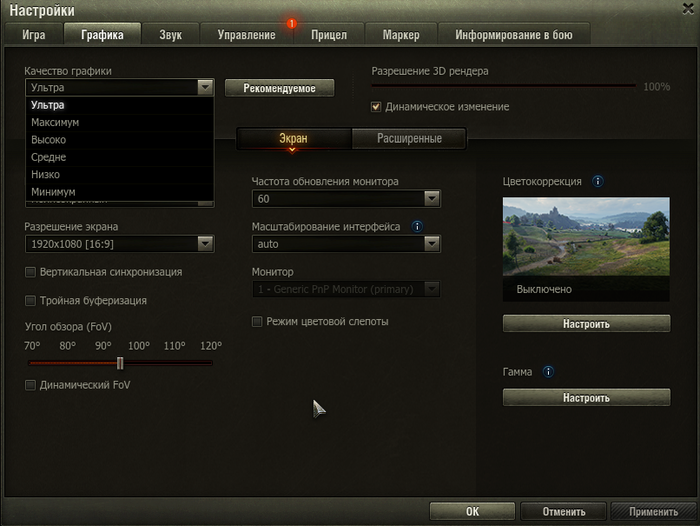Open Информирование в бою tab

click(x=514, y=34)
